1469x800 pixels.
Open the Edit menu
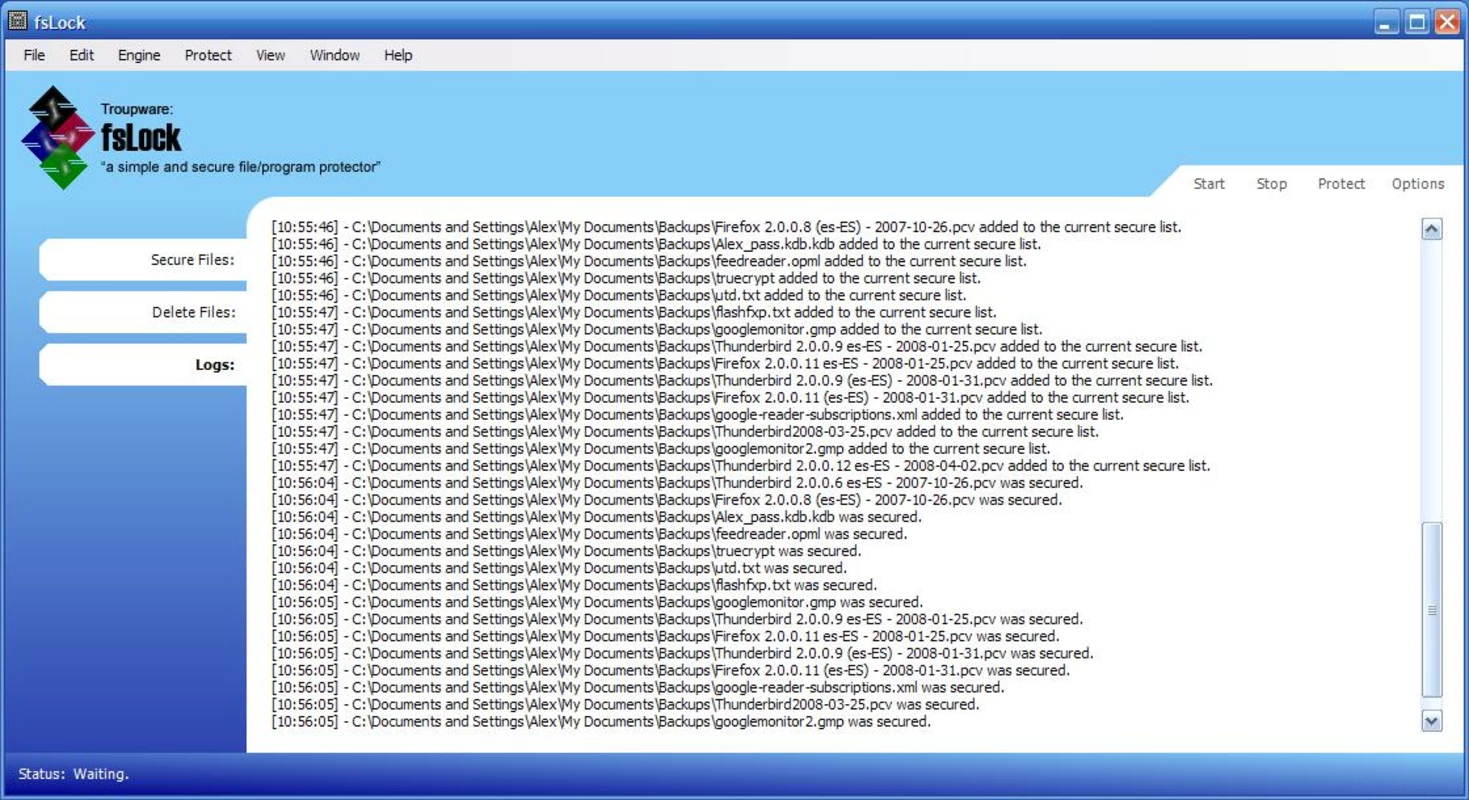click(81, 55)
